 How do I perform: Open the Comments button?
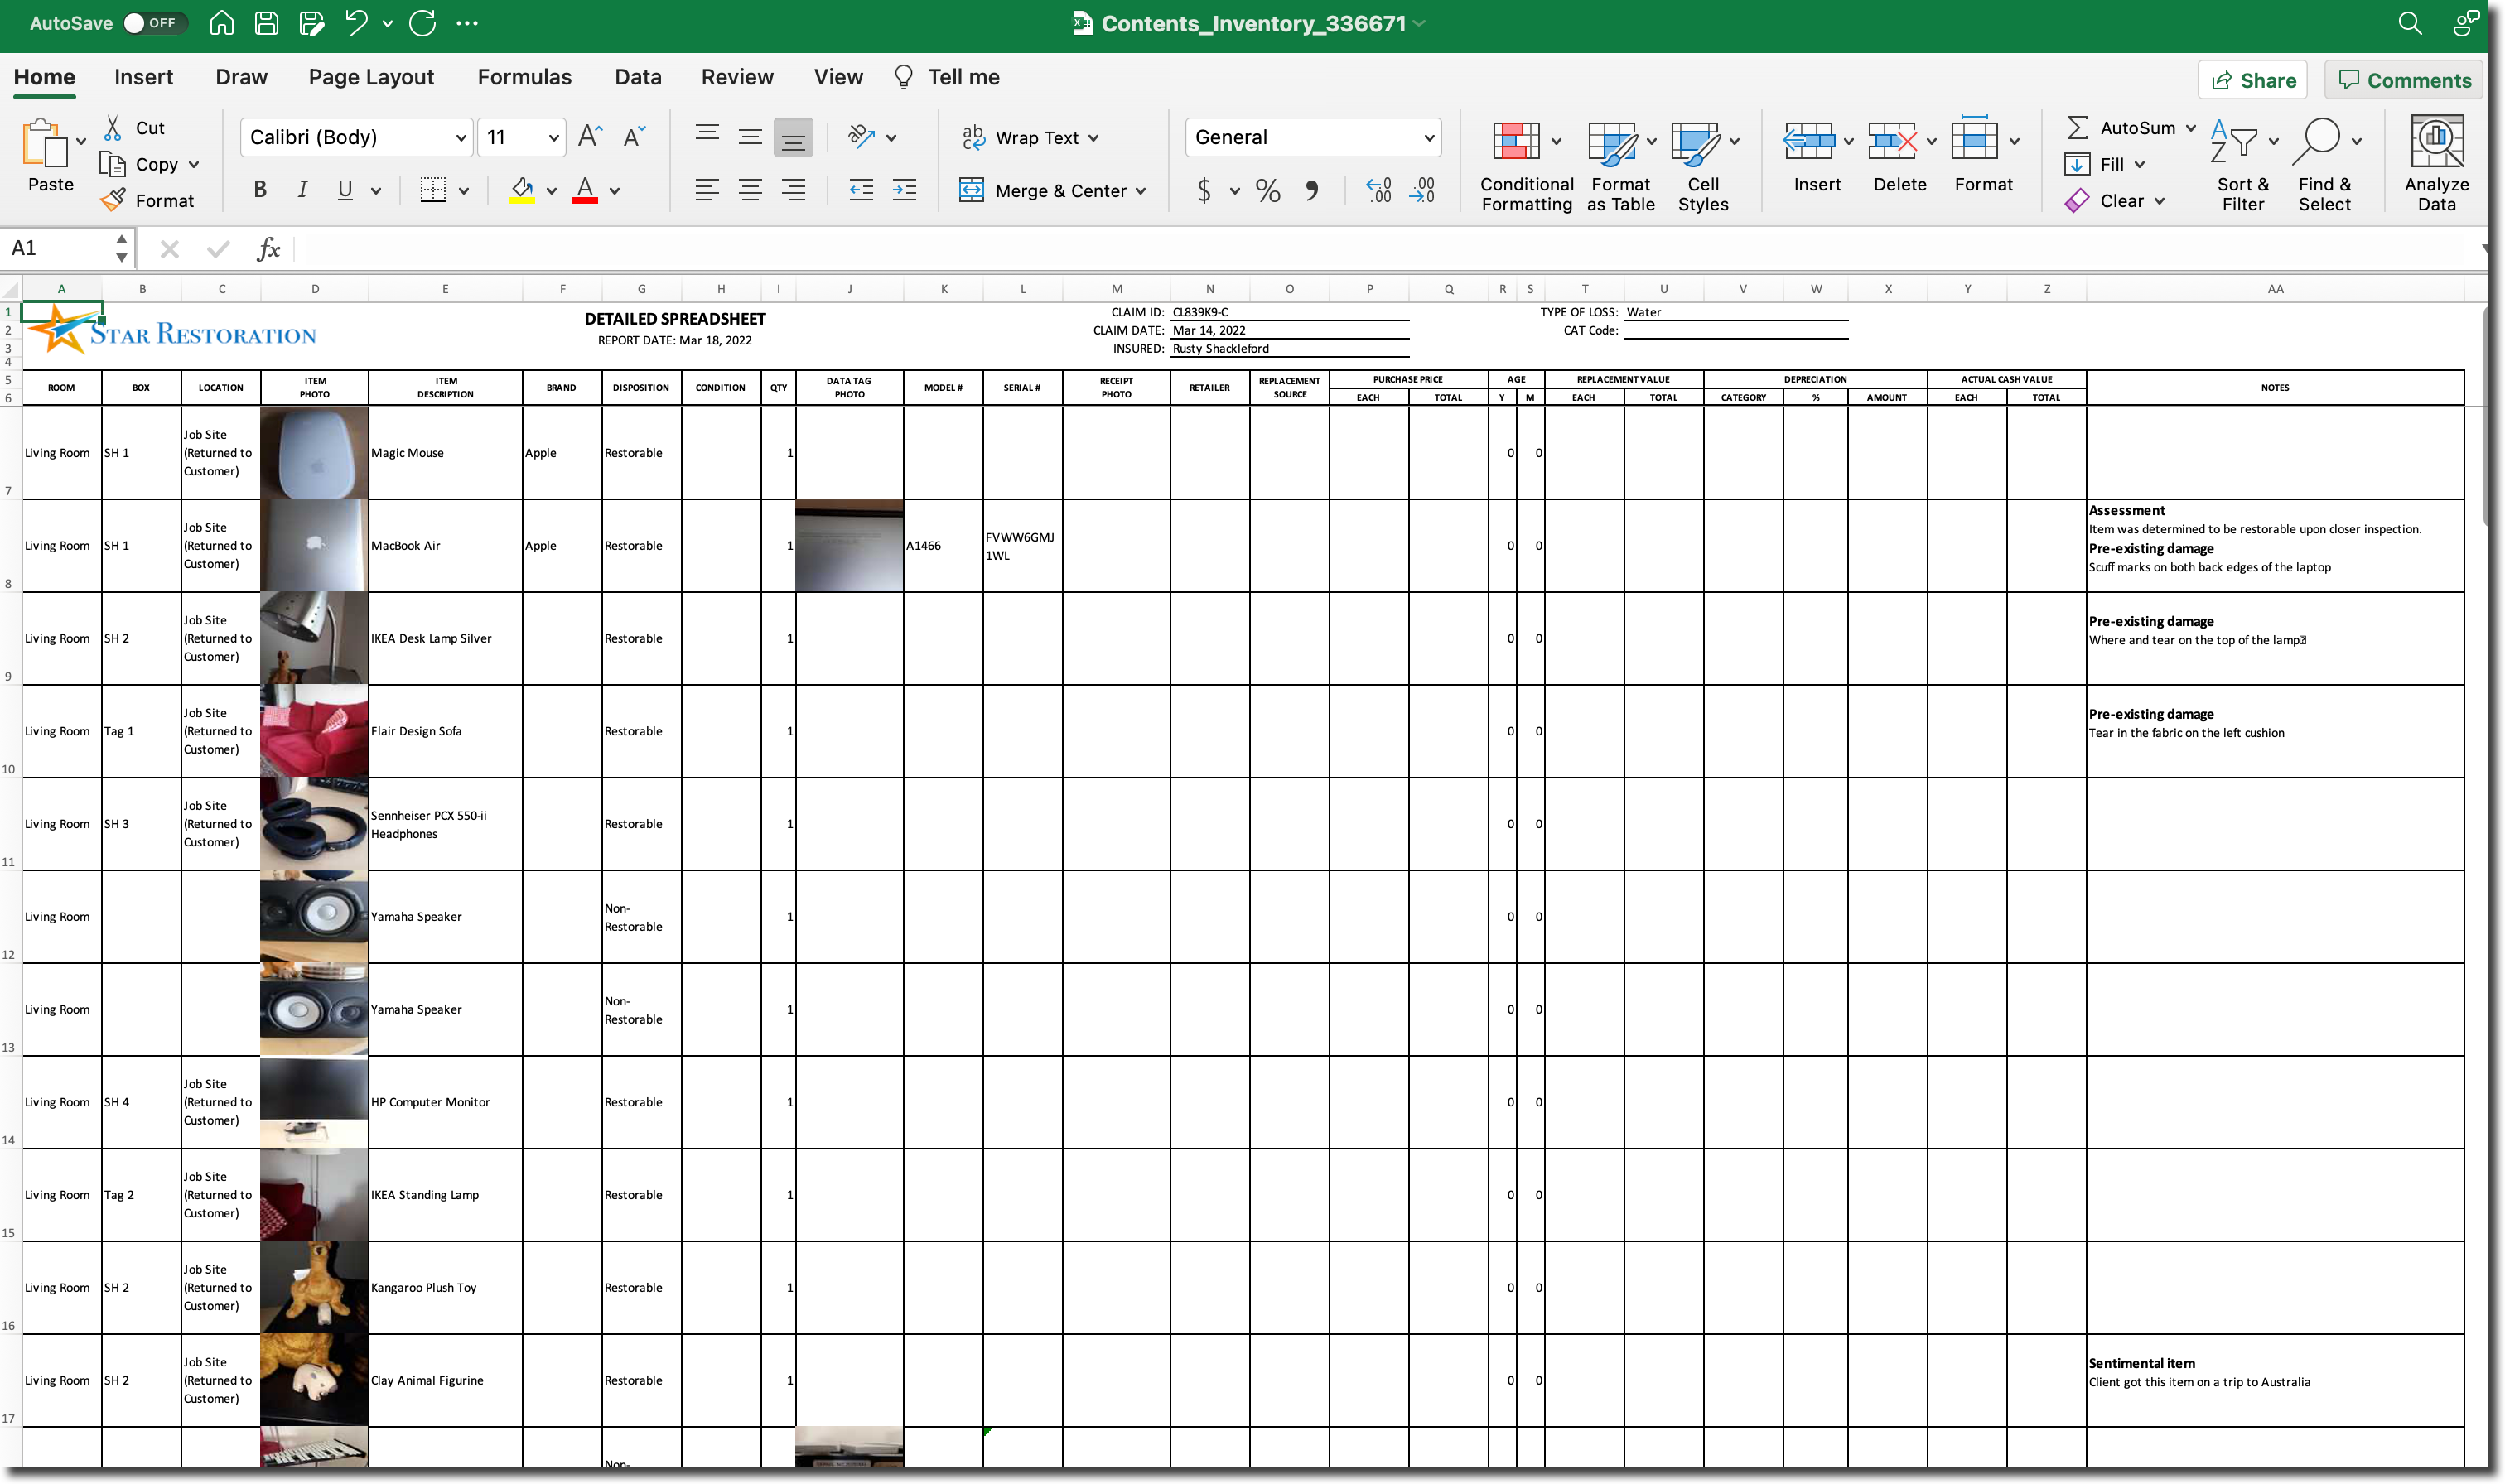tap(2404, 80)
